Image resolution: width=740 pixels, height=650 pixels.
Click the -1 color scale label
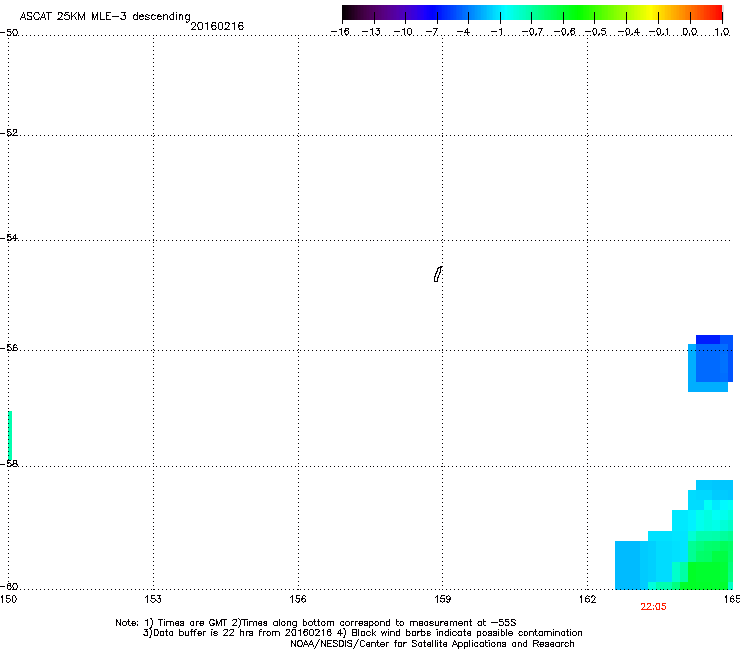coord(497,32)
